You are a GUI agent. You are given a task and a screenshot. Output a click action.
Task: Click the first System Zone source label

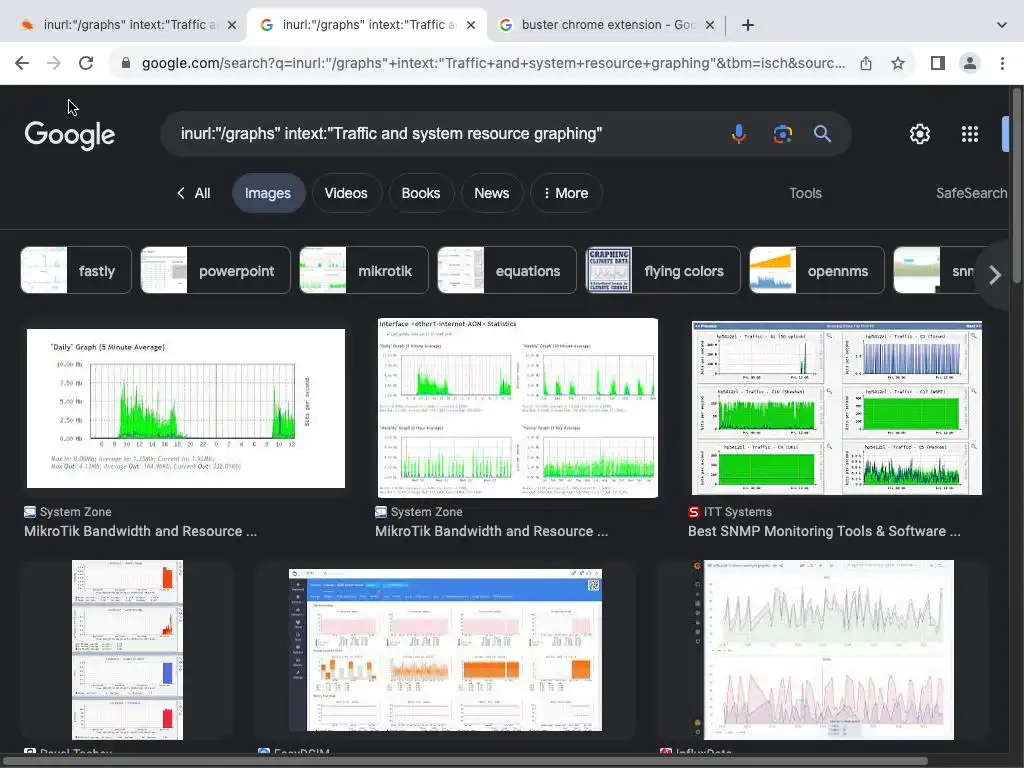click(75, 512)
